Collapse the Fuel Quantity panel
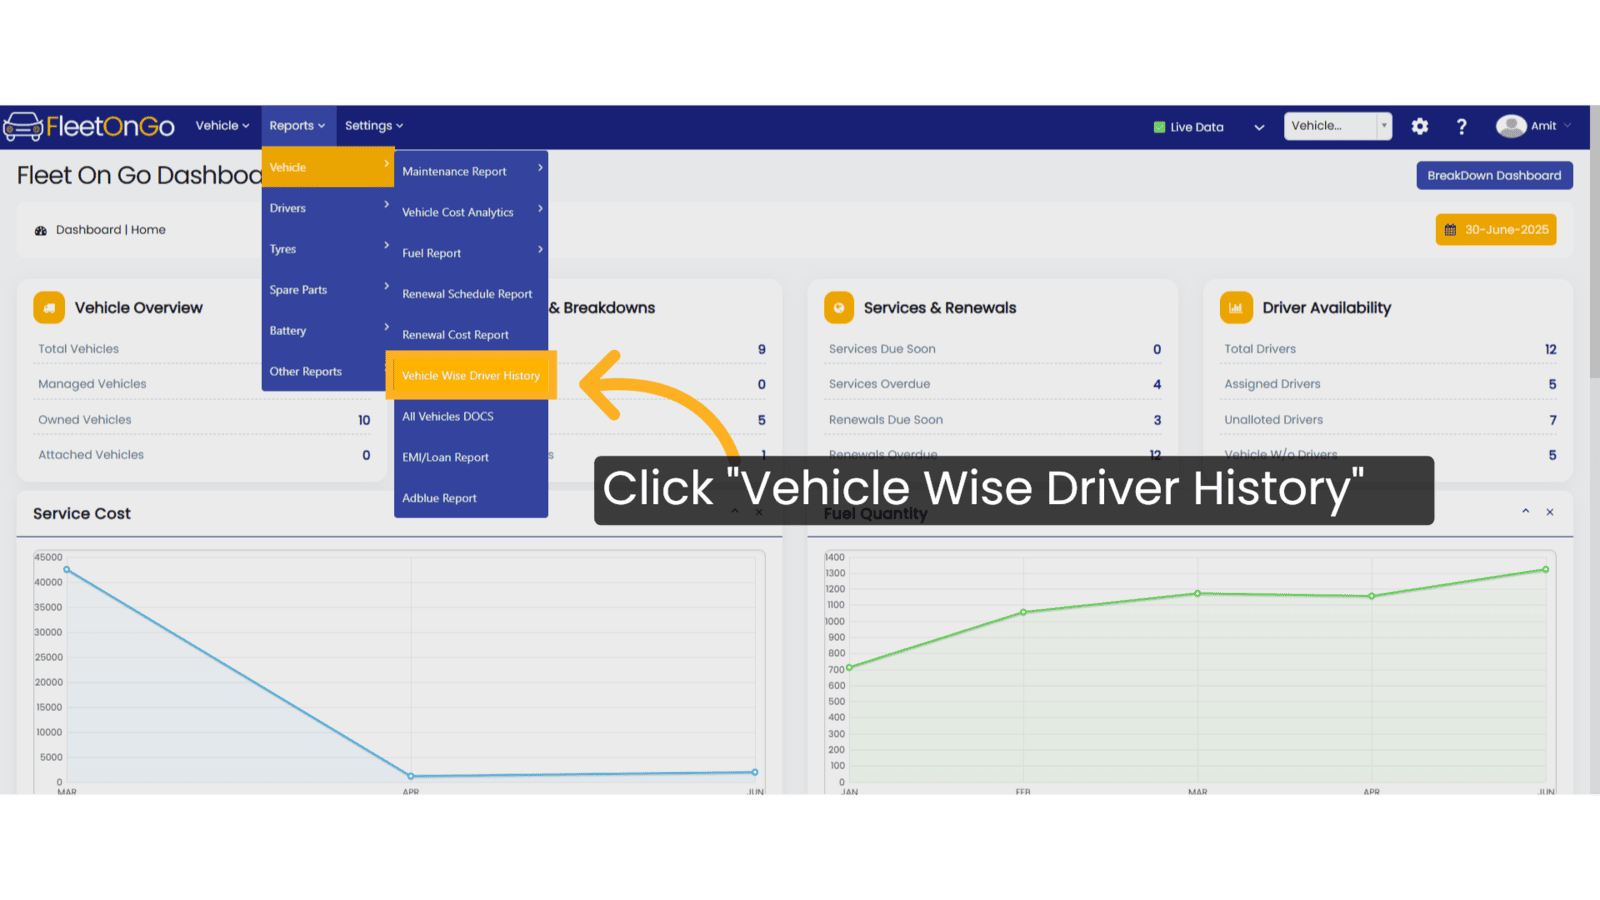 1525,511
